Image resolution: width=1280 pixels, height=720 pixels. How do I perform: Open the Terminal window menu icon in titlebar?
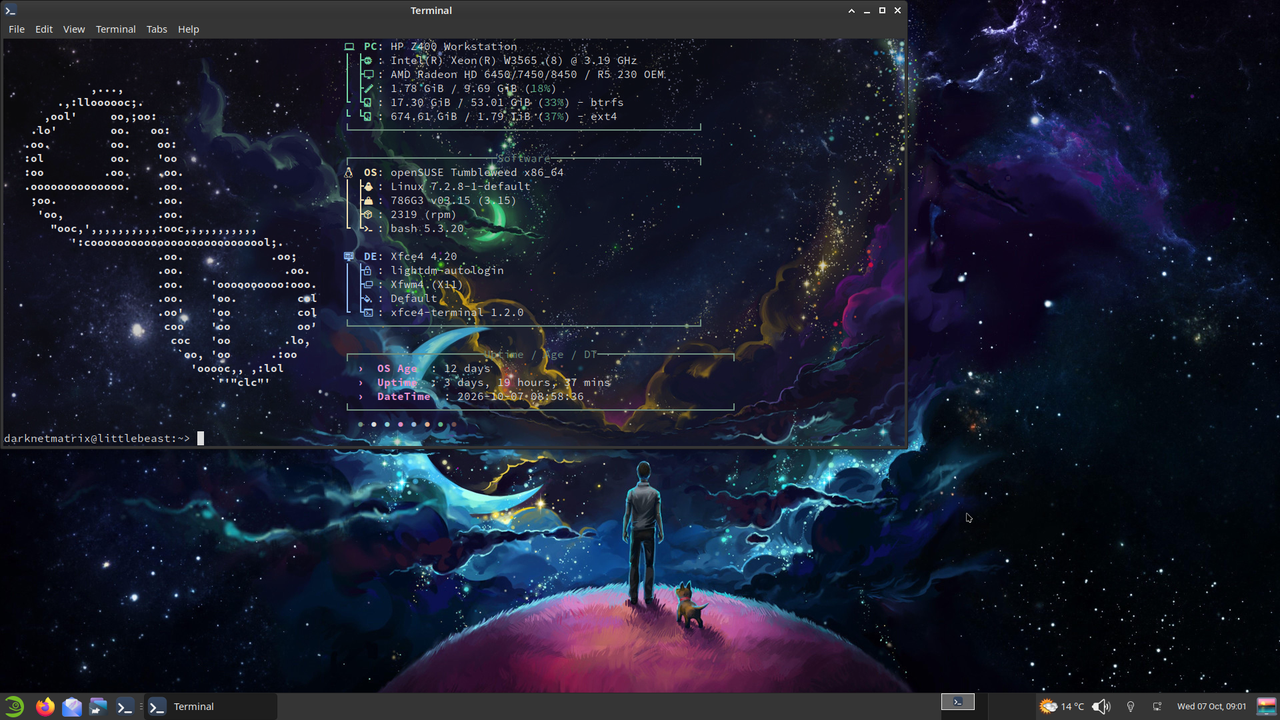tap(13, 10)
